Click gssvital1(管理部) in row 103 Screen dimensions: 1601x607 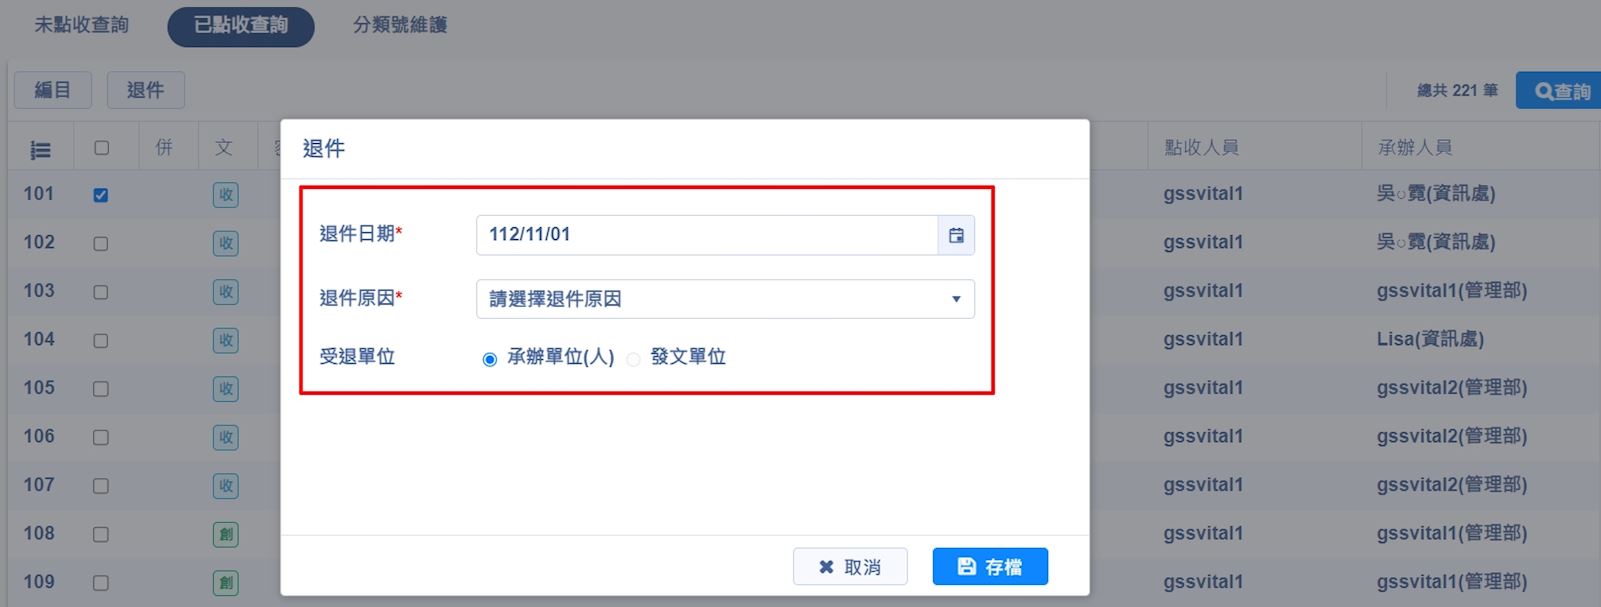(x=1452, y=291)
